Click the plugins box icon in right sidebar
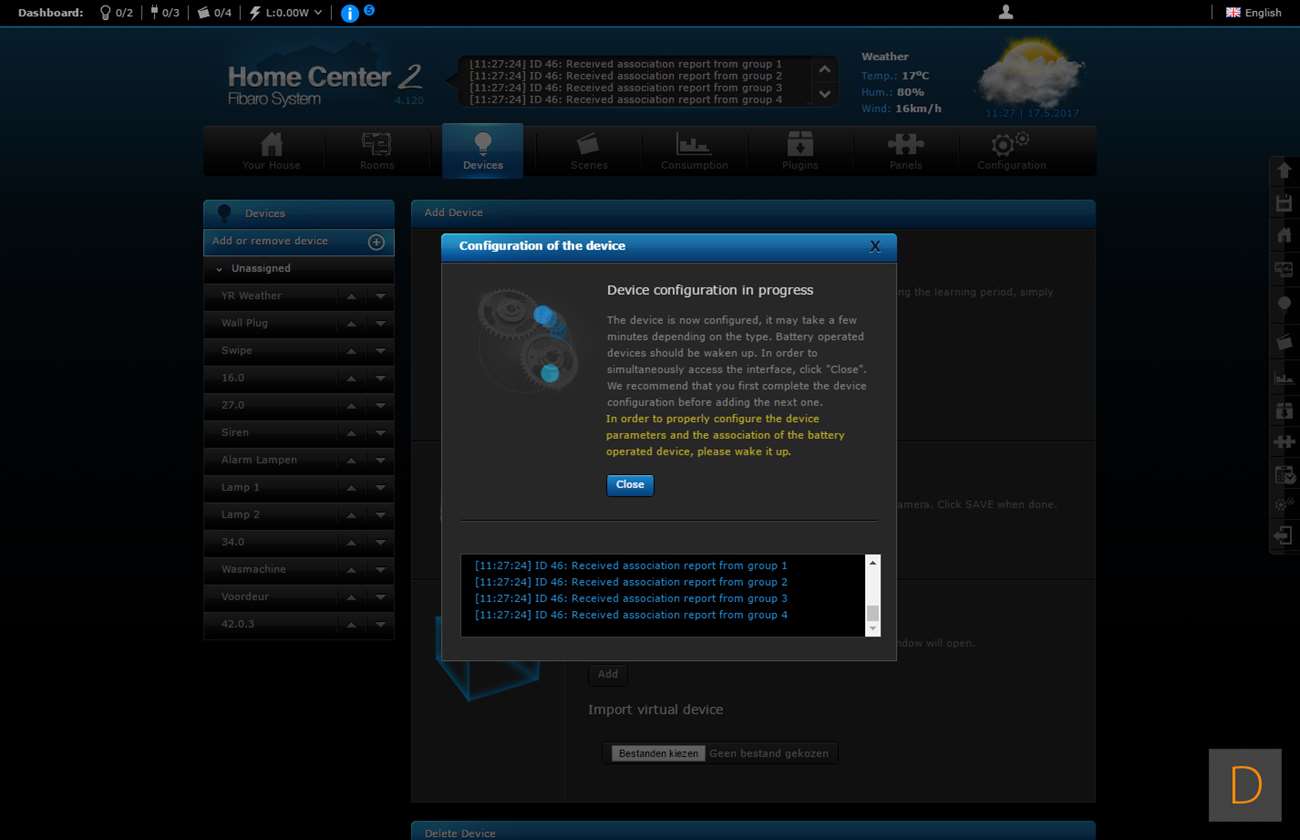The image size is (1300, 840). (1284, 410)
